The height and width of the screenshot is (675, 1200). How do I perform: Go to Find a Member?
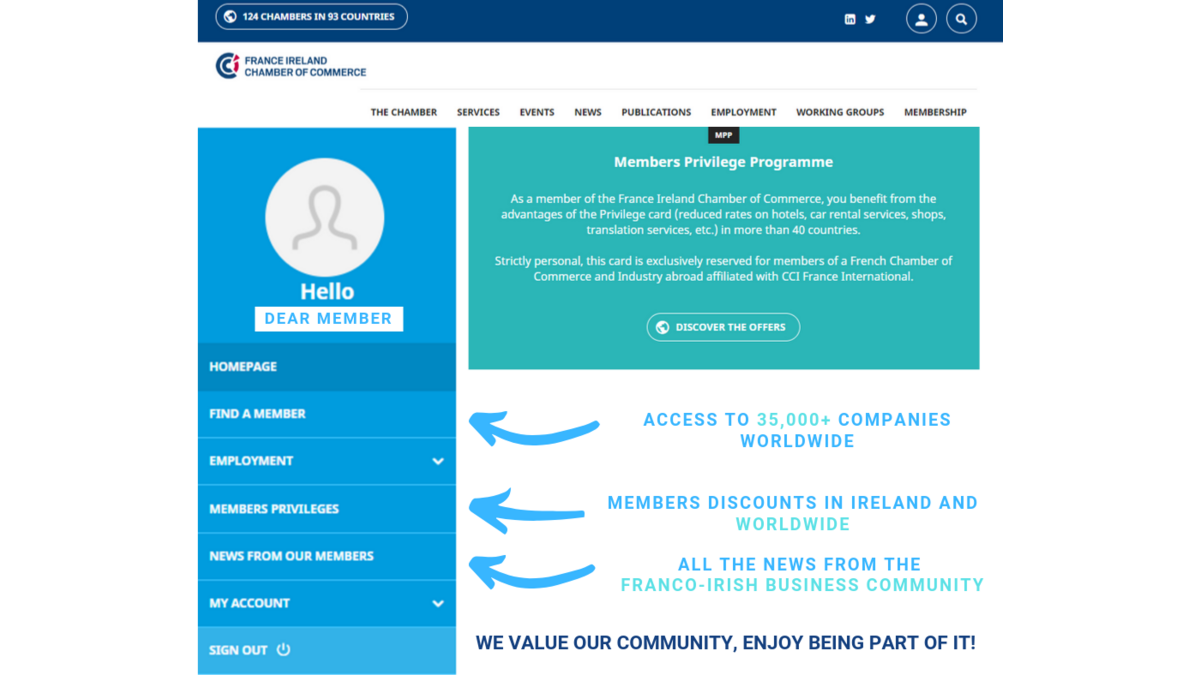tap(257, 414)
